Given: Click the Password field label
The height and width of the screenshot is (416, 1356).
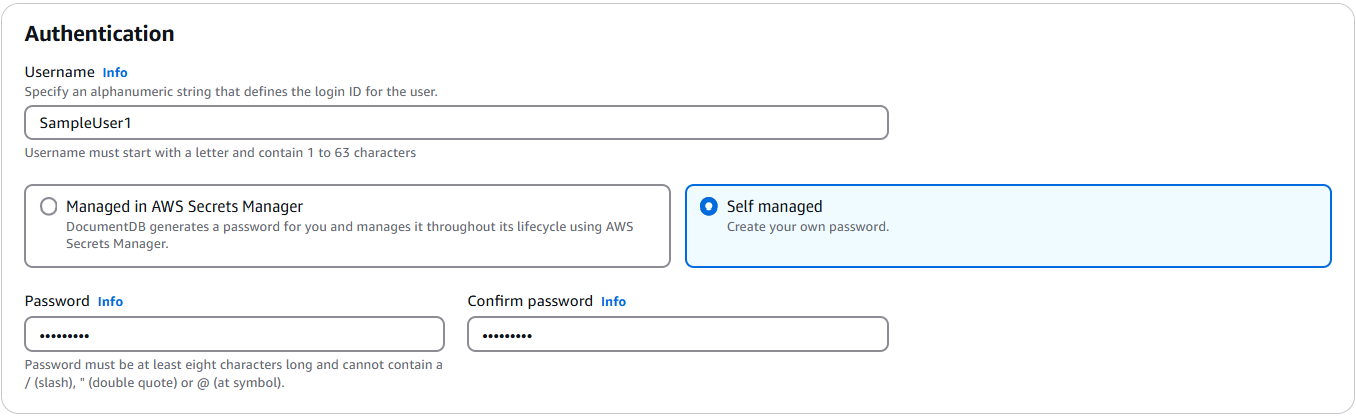Looking at the screenshot, I should (x=57, y=301).
